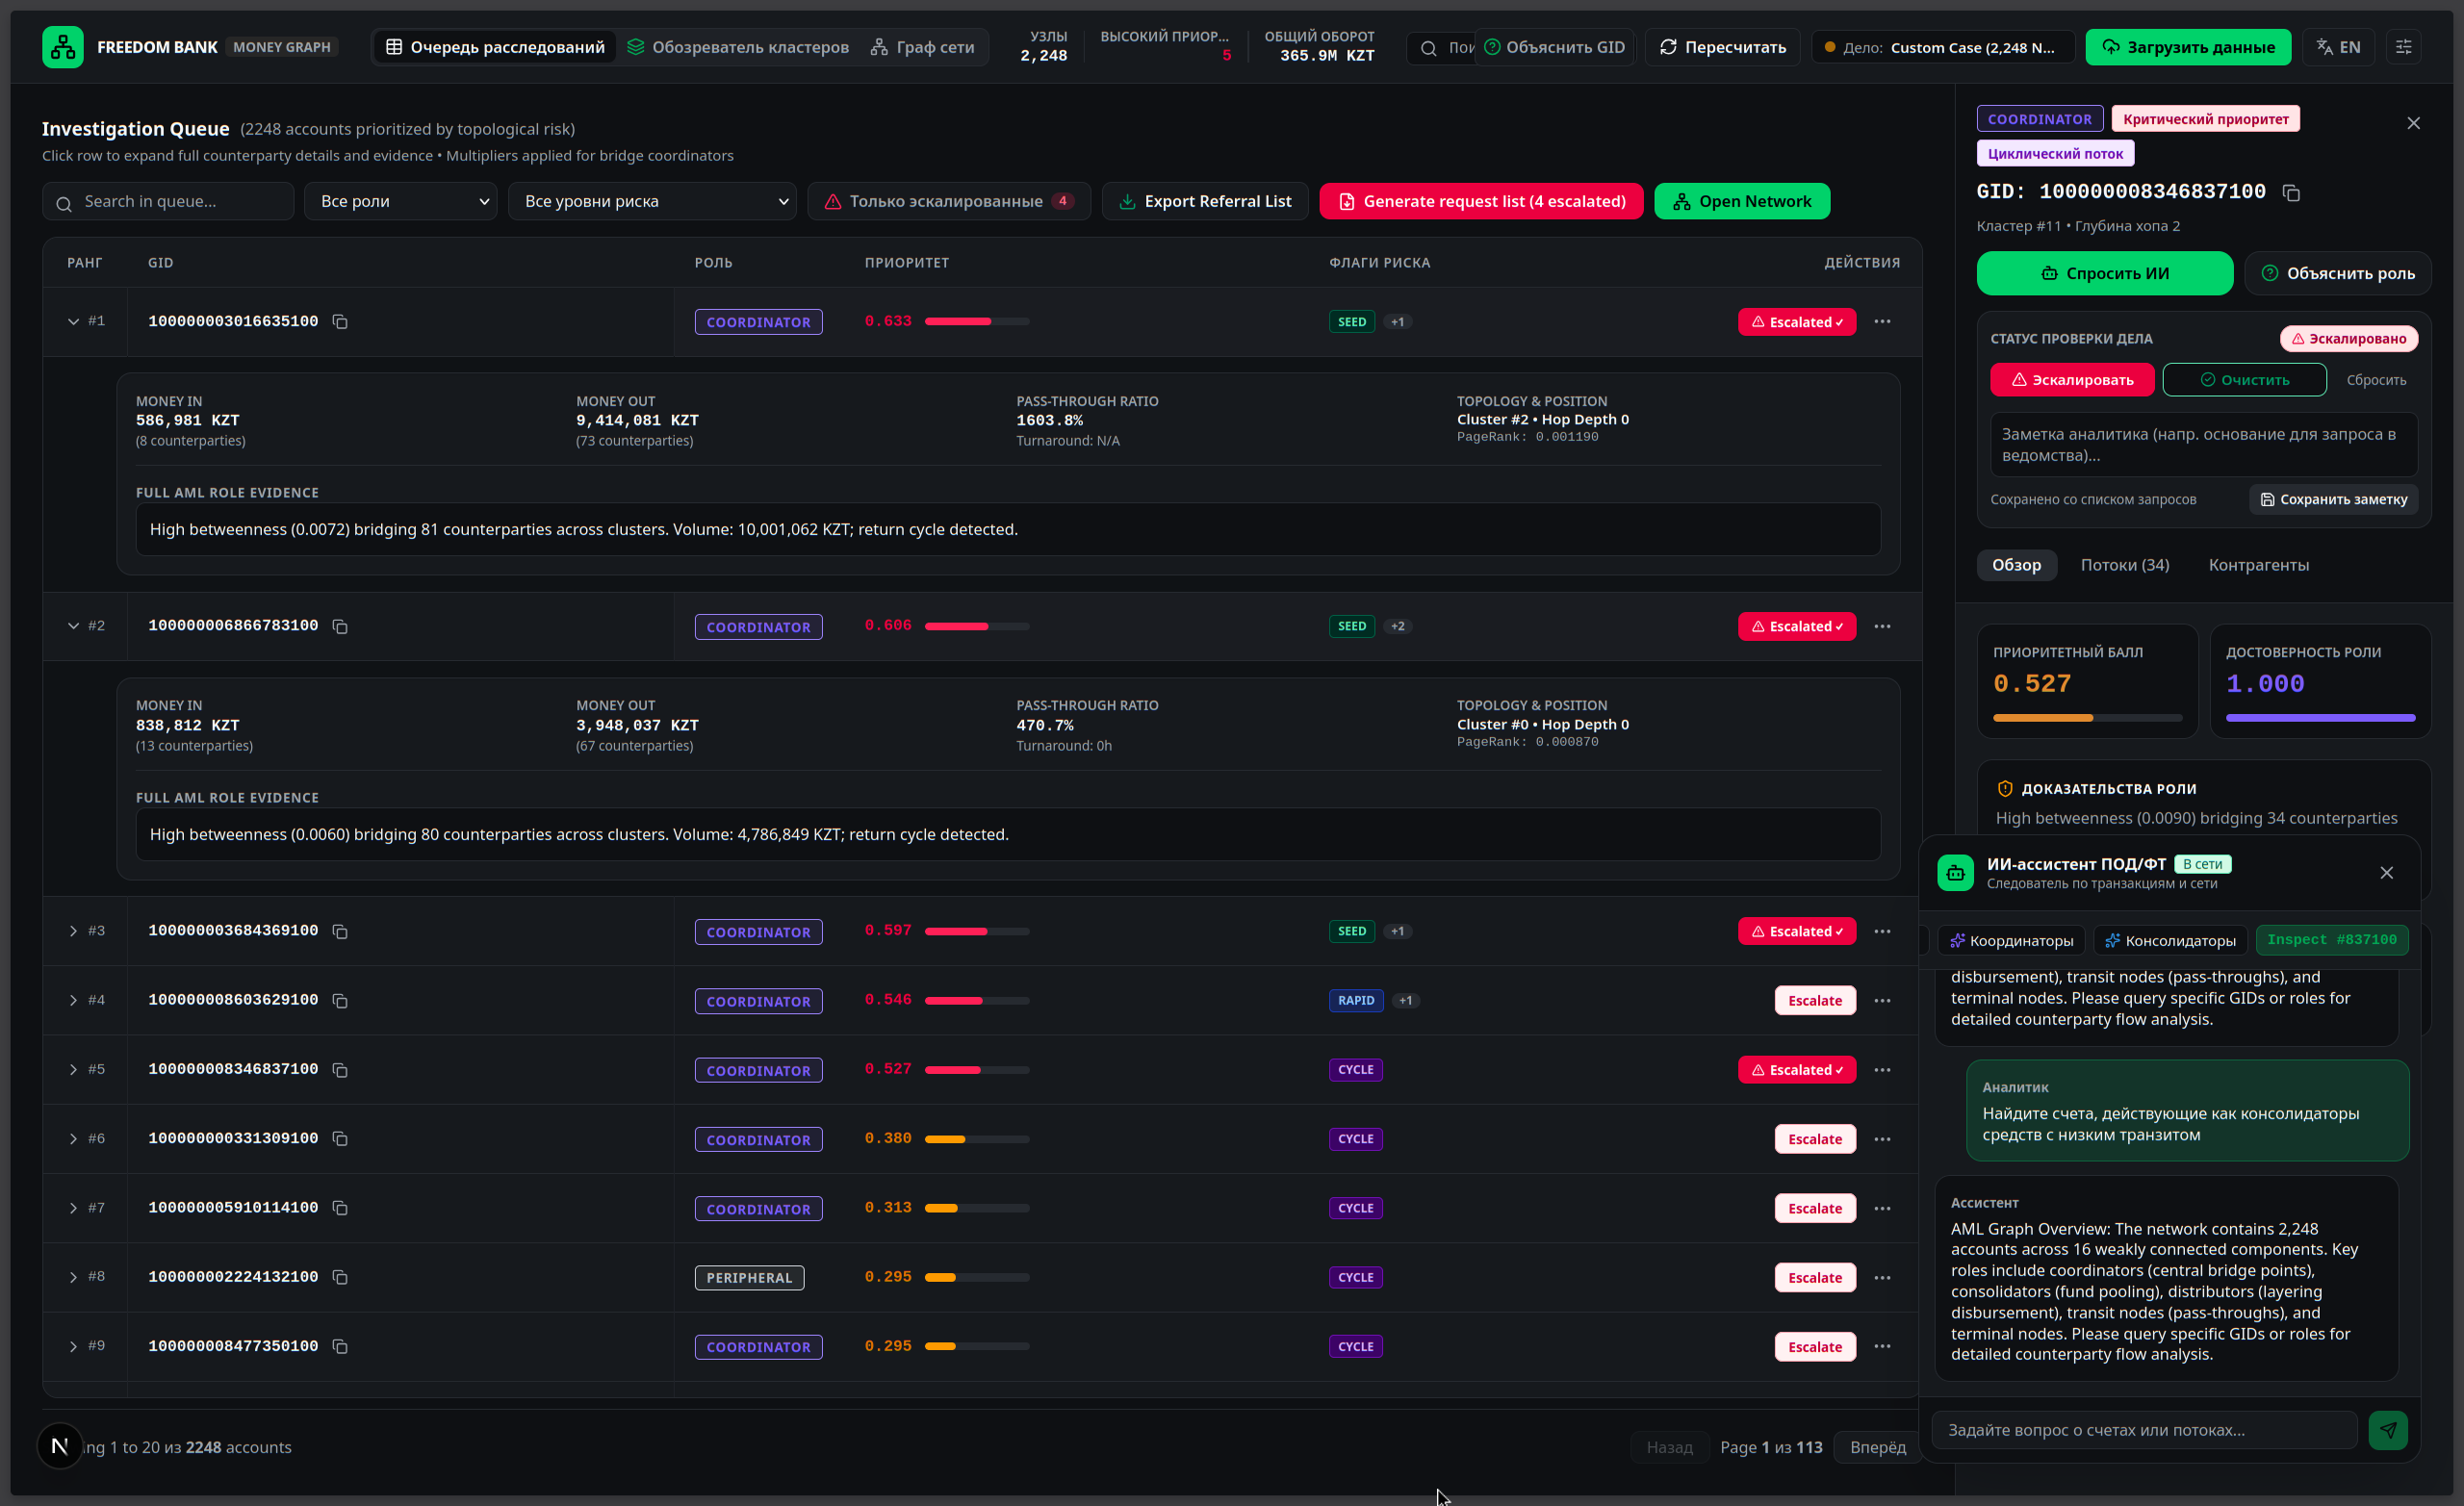Switch interface language to EN
Viewport: 2464px width, 1506px height.
(x=2338, y=47)
